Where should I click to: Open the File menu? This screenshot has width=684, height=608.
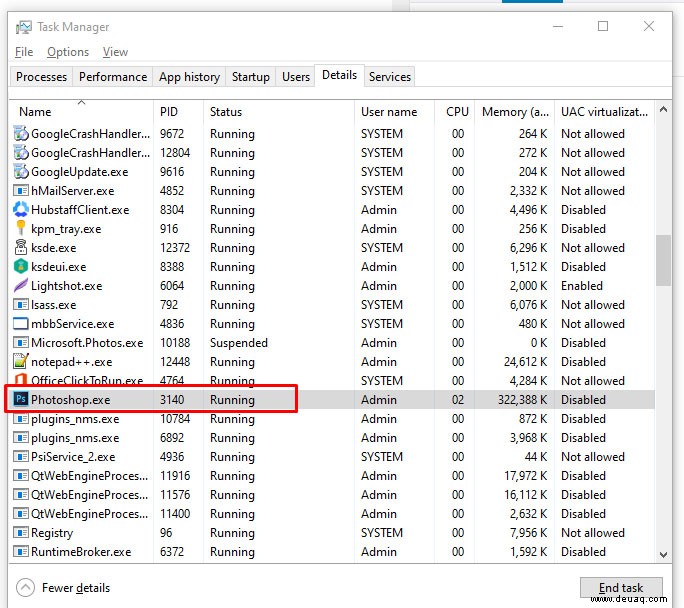point(24,52)
